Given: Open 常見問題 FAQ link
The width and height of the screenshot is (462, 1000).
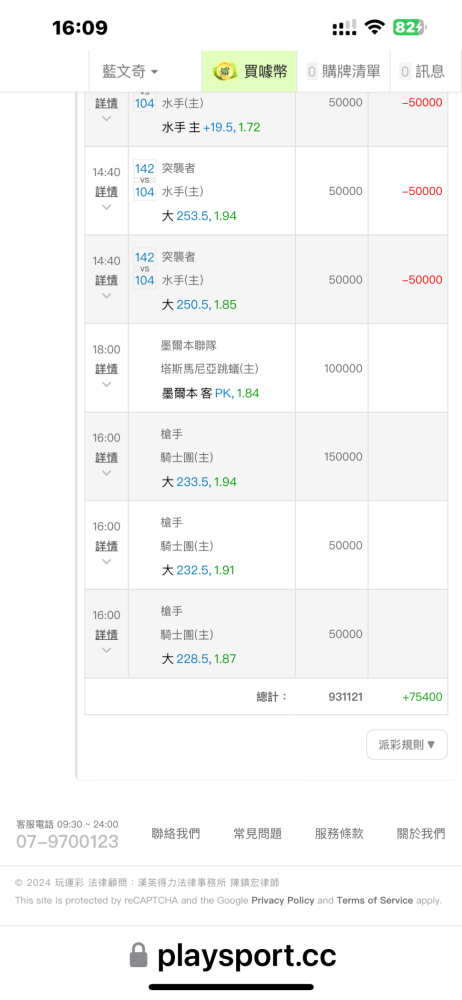Looking at the screenshot, I should (x=258, y=834).
